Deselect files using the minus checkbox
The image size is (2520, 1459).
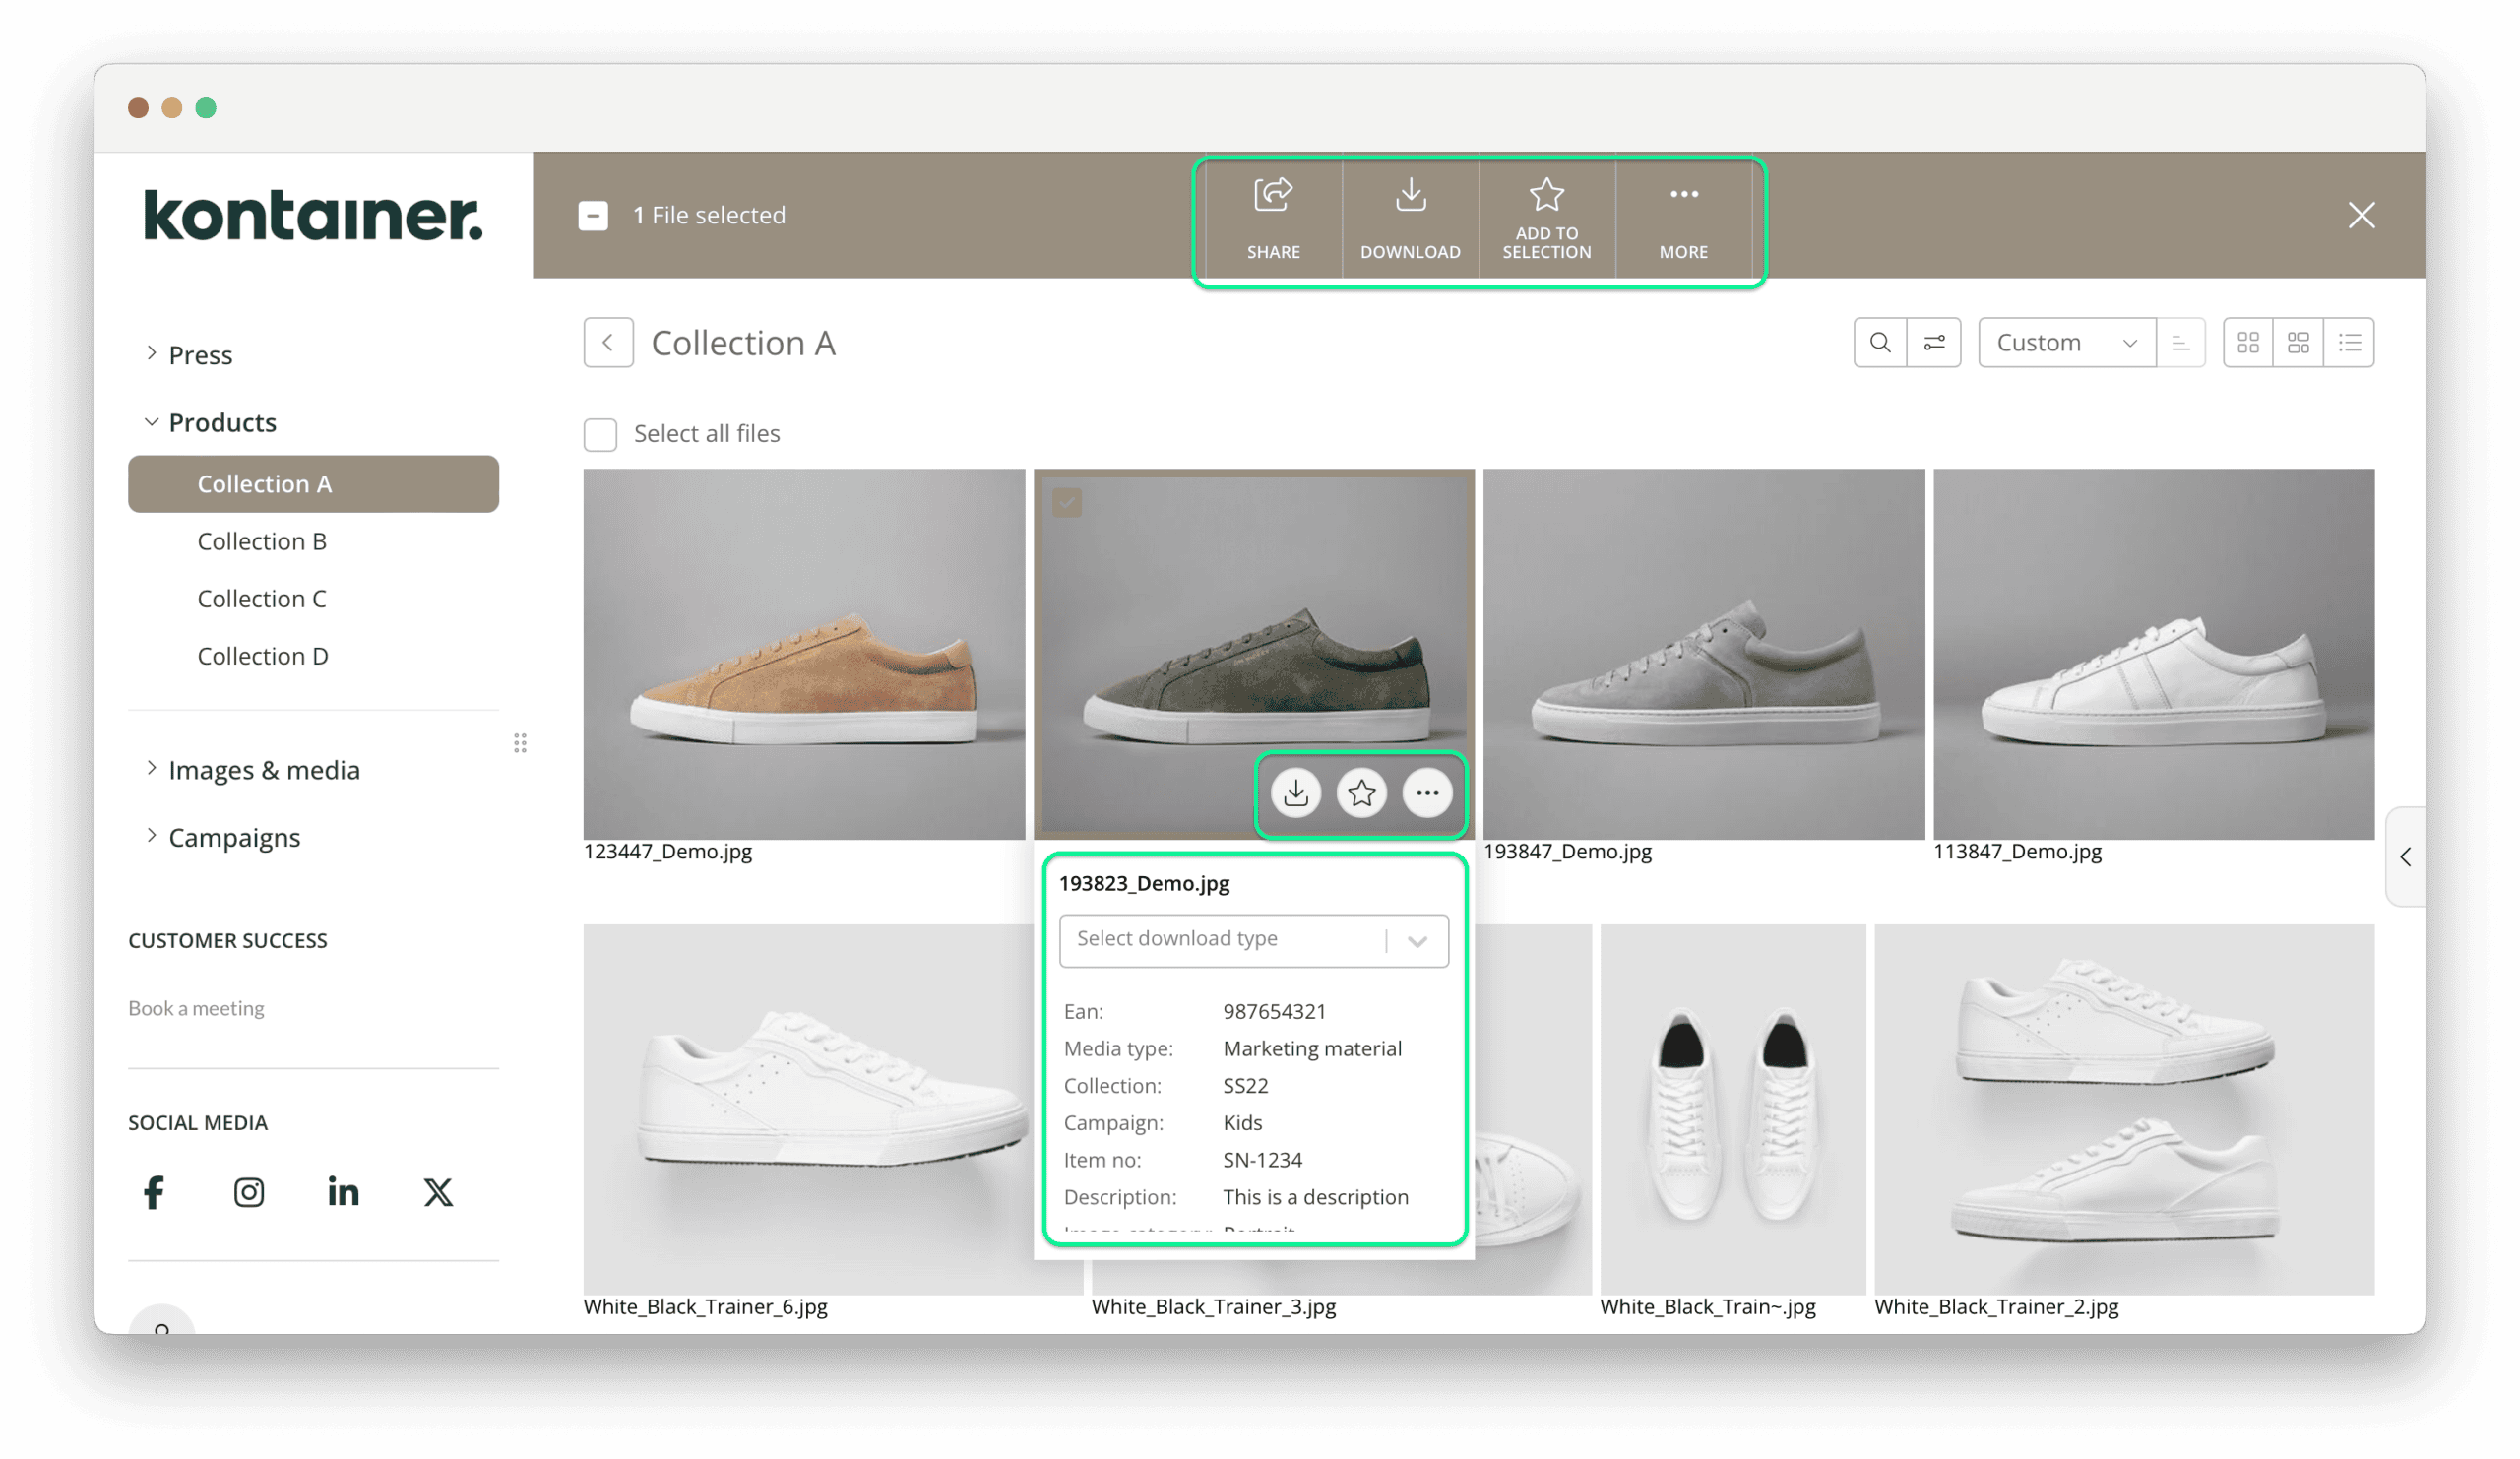pyautogui.click(x=593, y=215)
